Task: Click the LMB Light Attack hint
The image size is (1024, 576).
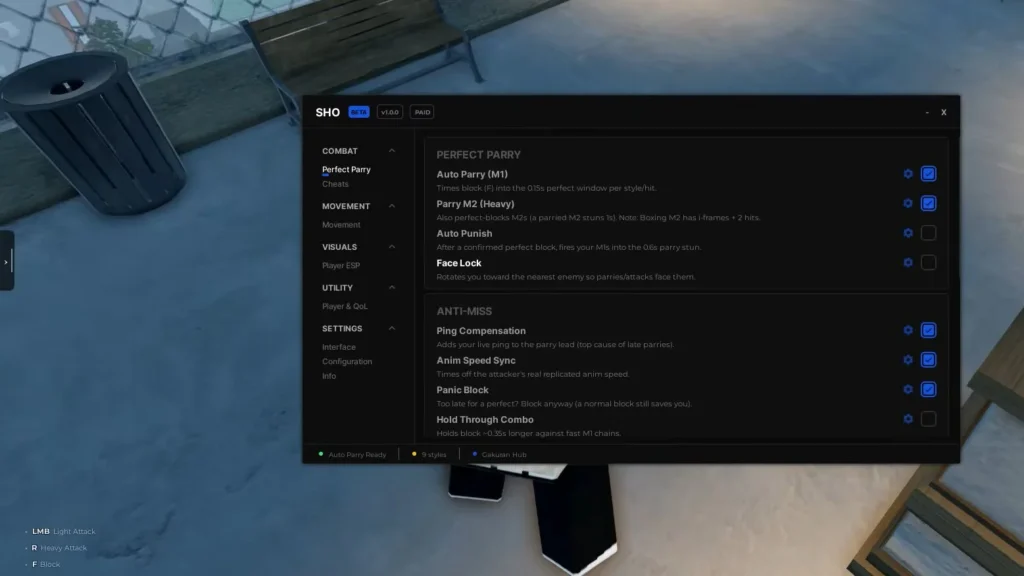Action: click(63, 532)
